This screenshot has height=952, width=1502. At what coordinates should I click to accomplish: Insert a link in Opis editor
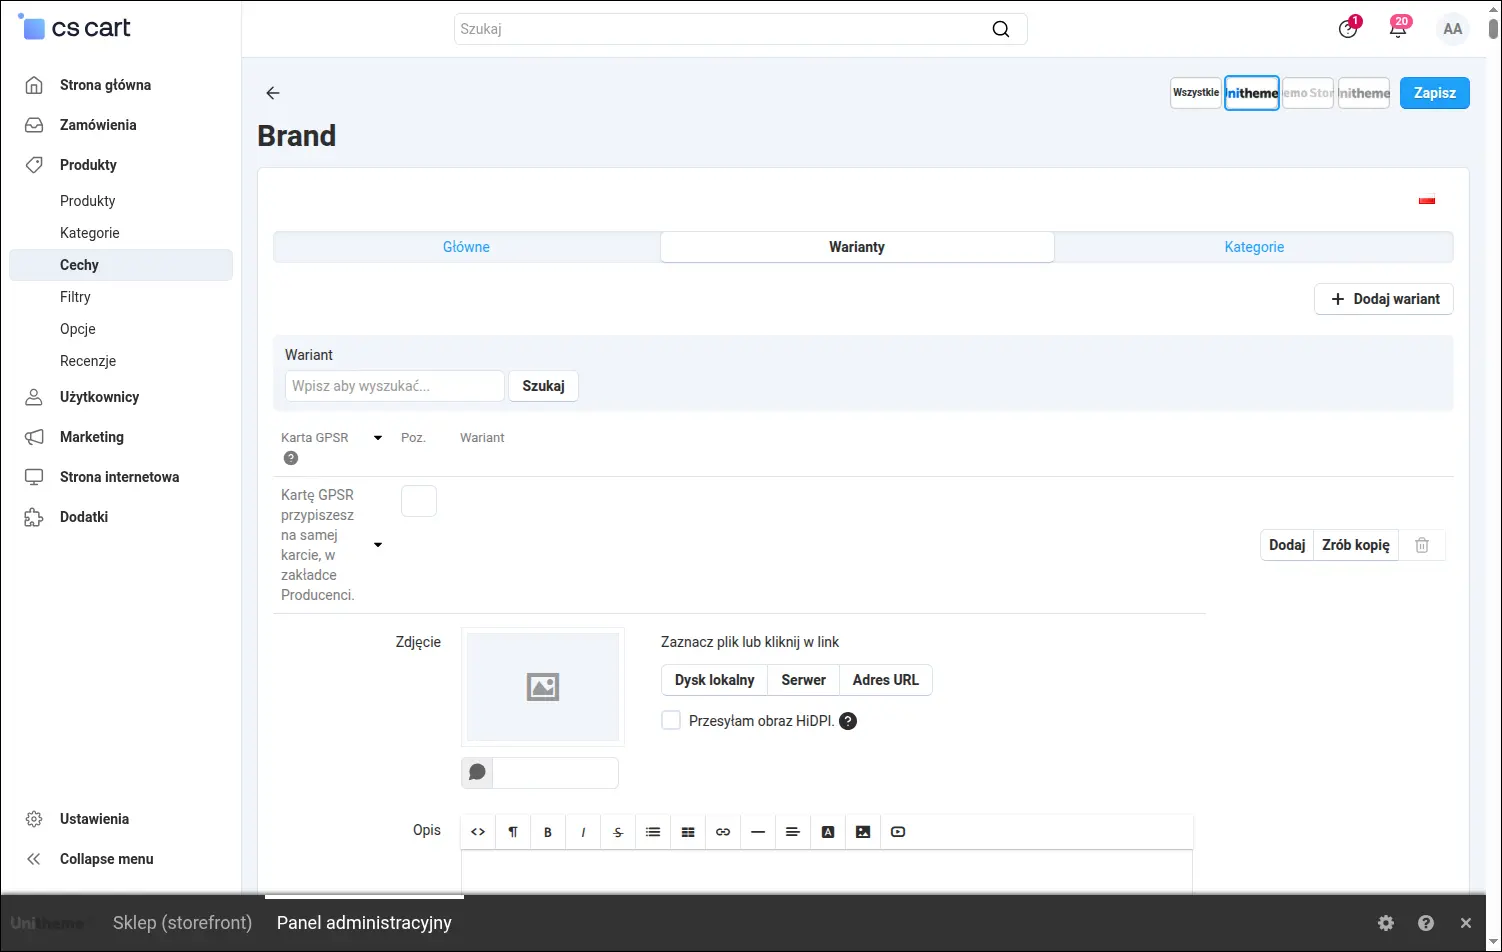click(x=723, y=832)
